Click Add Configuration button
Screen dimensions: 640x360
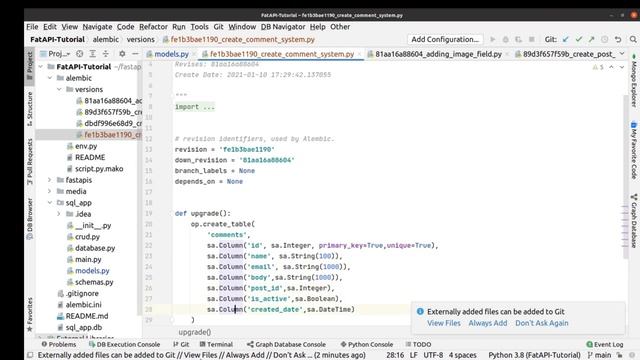coord(445,40)
